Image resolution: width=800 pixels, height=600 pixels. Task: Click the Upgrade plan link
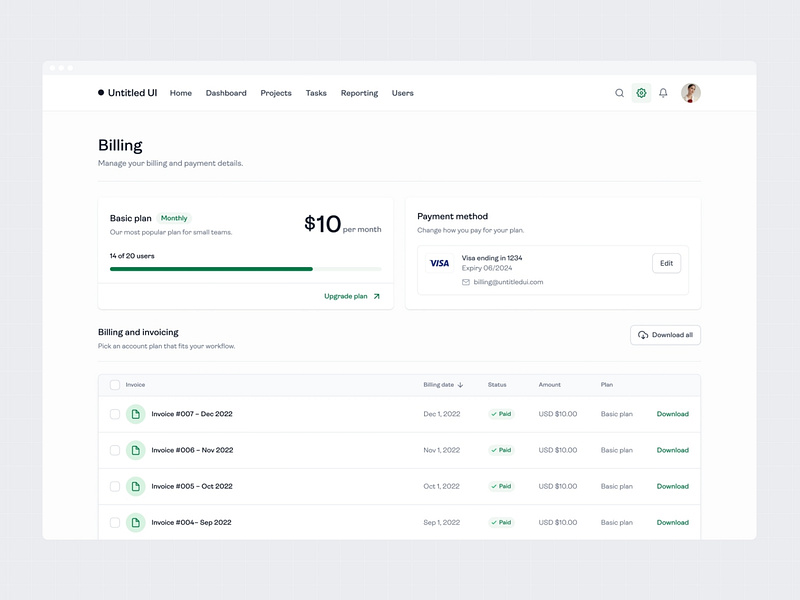click(352, 296)
